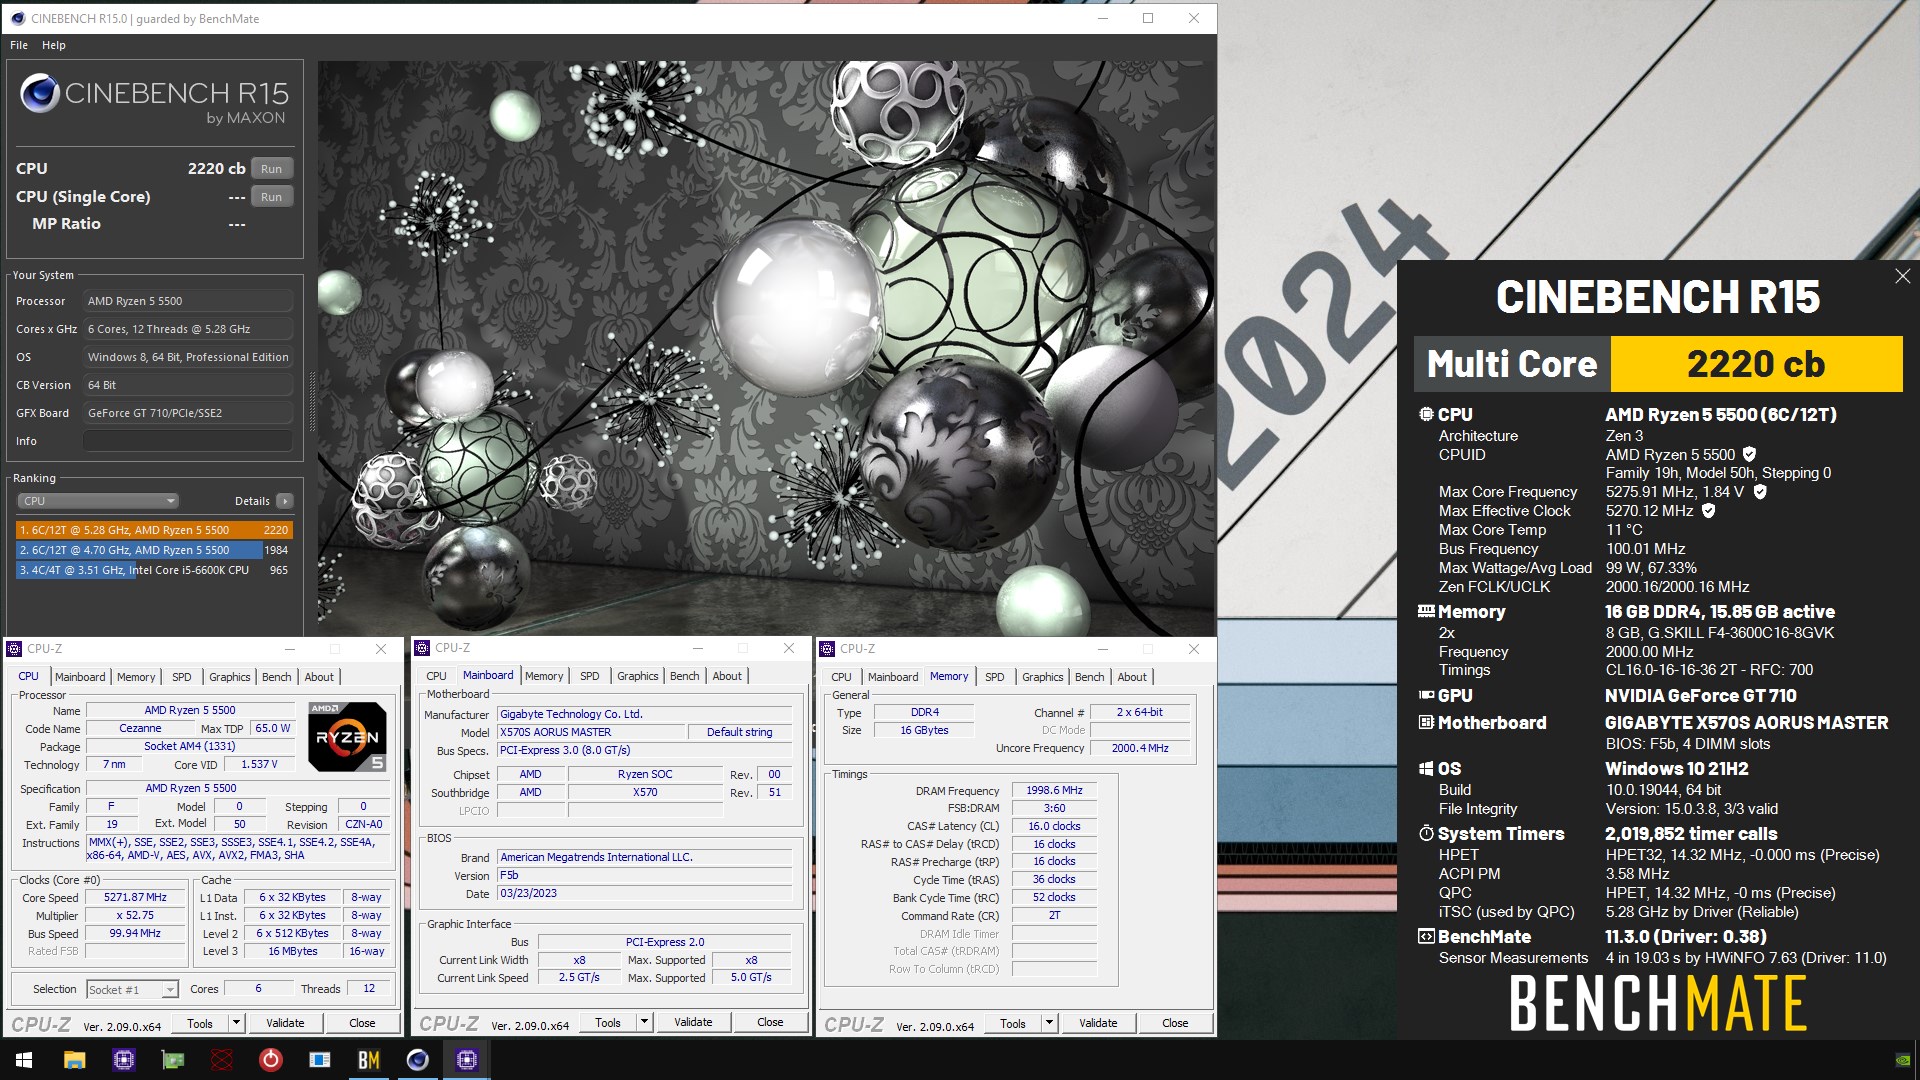Select top ranking entry 6C/12T @ 5.28 GHz

153,530
